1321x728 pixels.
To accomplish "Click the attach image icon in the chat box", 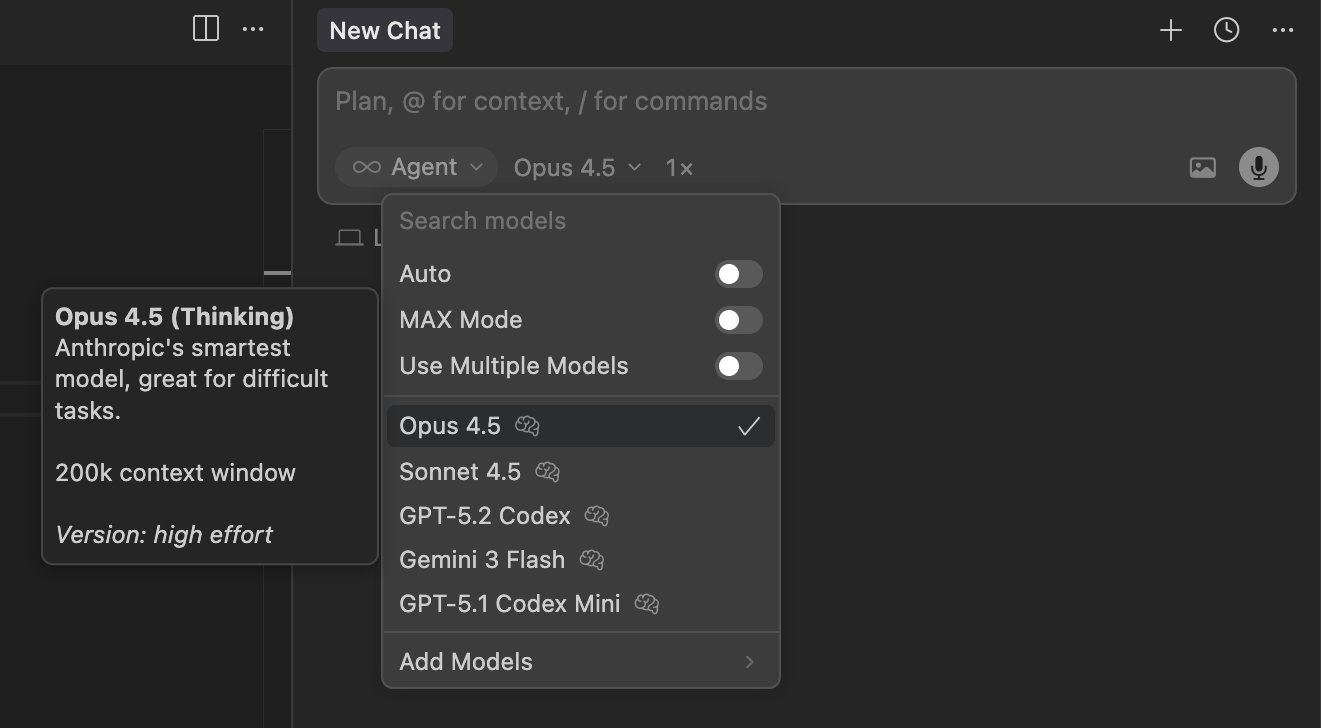I will 1202,167.
